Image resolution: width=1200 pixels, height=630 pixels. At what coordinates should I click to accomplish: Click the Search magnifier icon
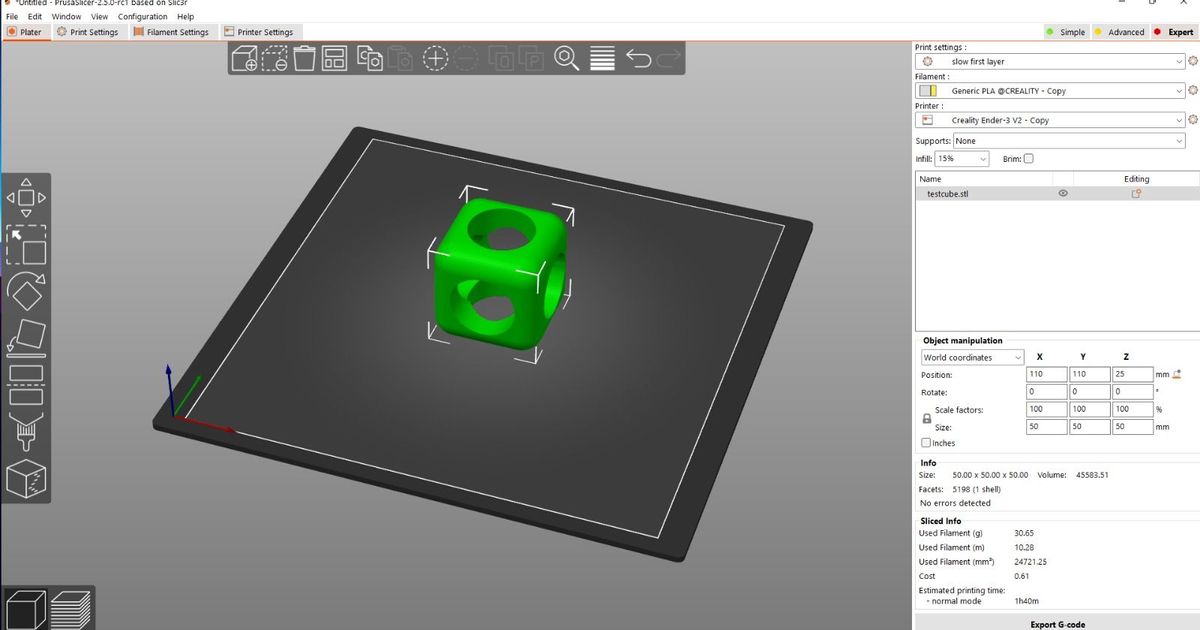coord(566,60)
